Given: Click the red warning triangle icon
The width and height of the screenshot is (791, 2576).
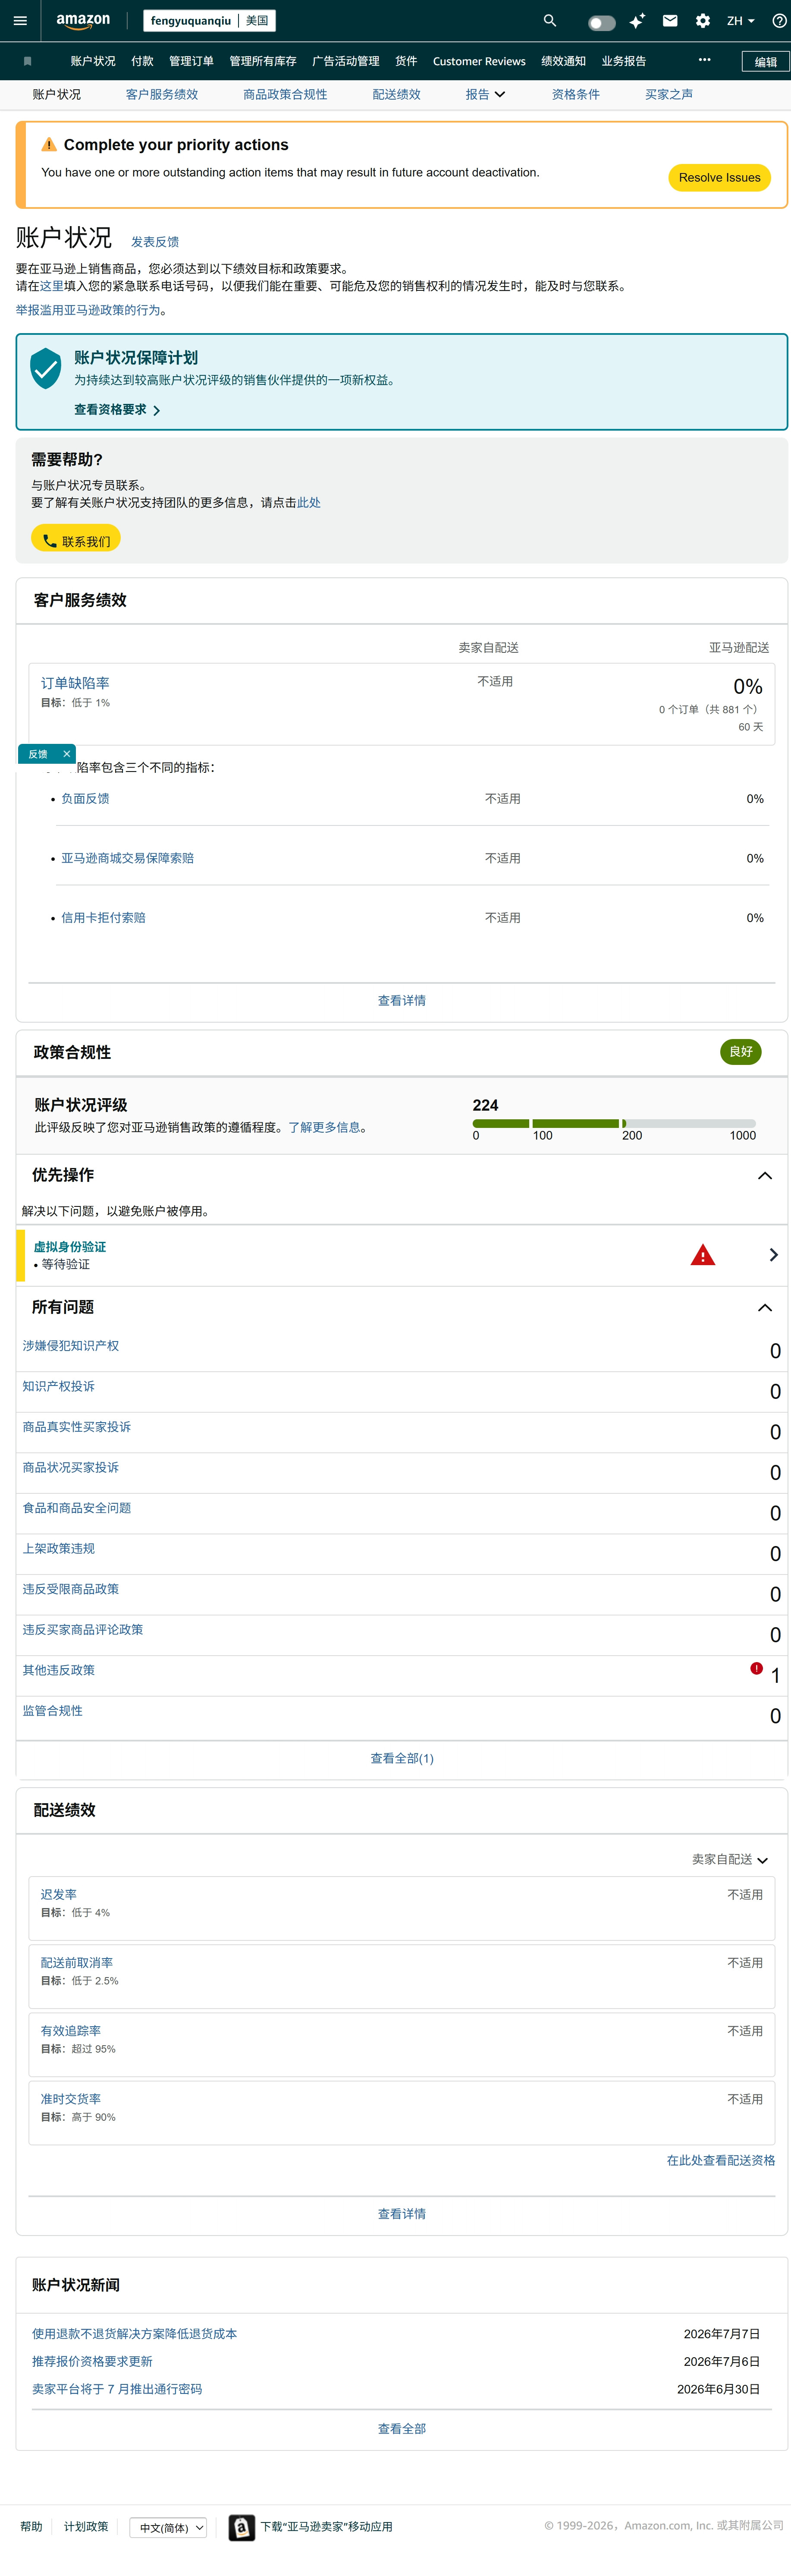Looking at the screenshot, I should 703,1255.
